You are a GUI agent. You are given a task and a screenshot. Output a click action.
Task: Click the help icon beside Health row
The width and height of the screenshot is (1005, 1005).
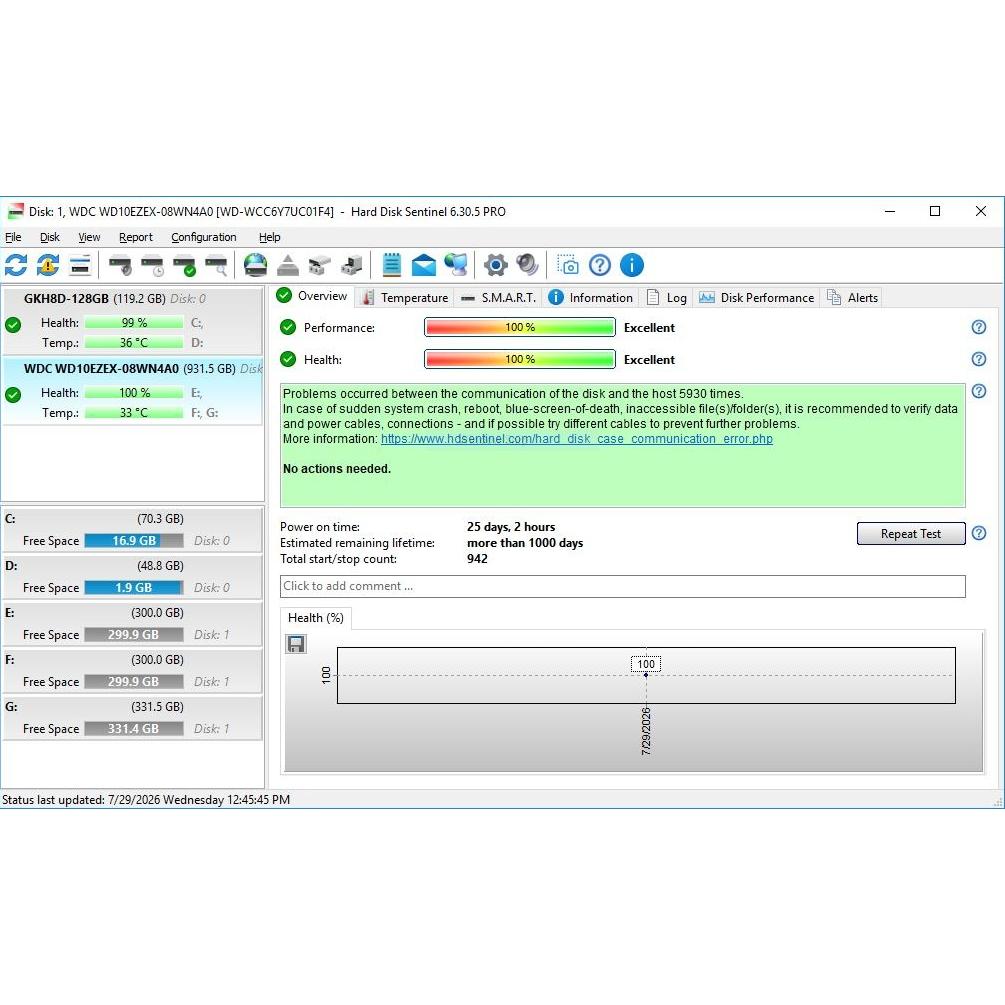click(979, 359)
